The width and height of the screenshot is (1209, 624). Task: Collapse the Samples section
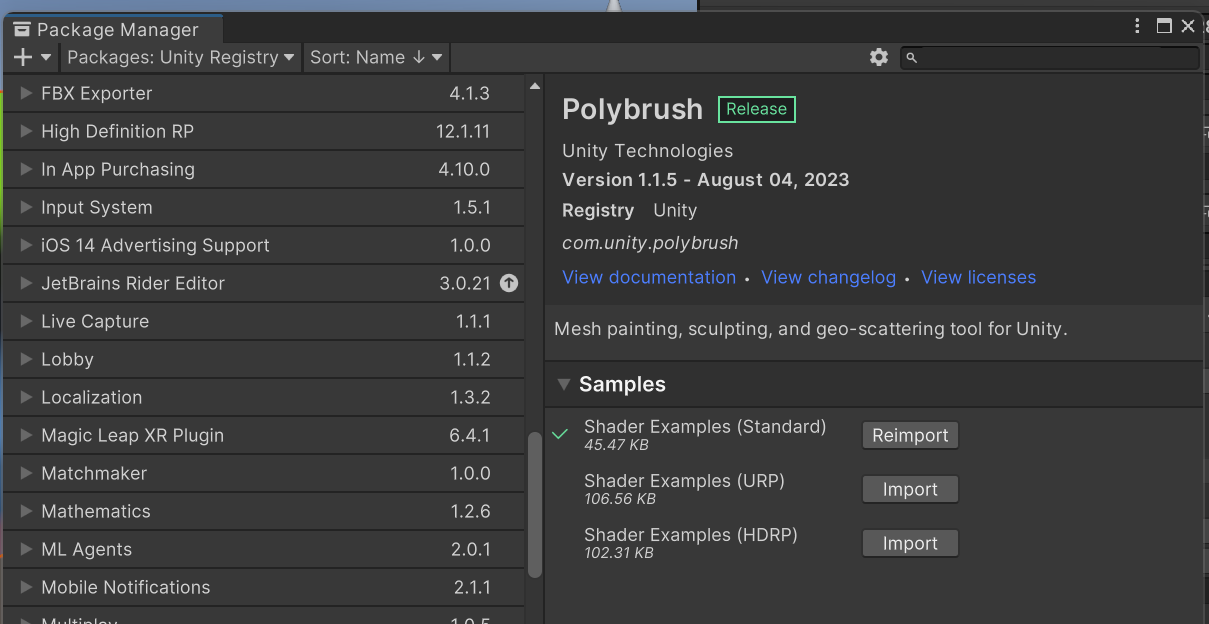point(564,384)
